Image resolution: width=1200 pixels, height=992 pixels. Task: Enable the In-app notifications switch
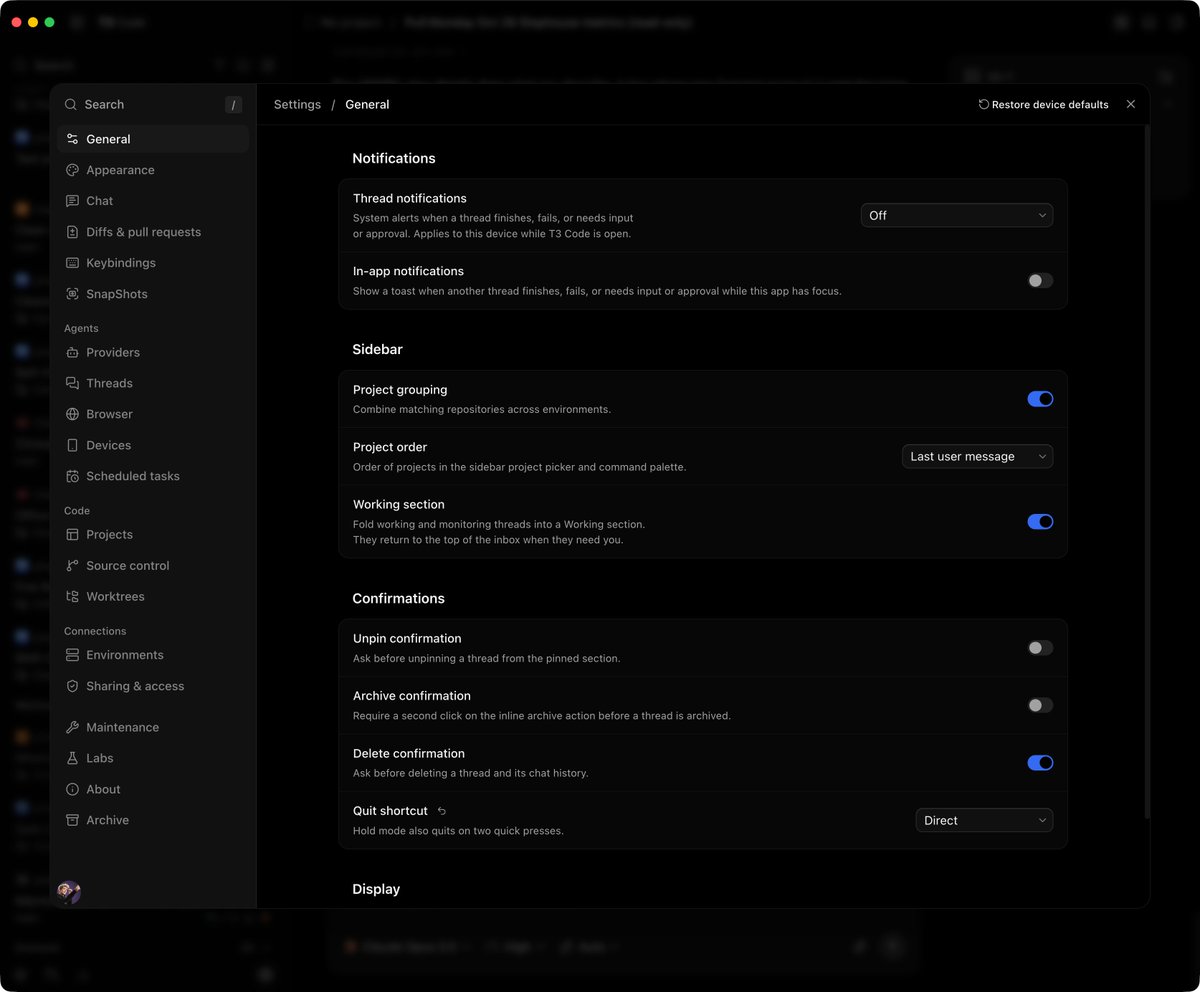point(1040,281)
